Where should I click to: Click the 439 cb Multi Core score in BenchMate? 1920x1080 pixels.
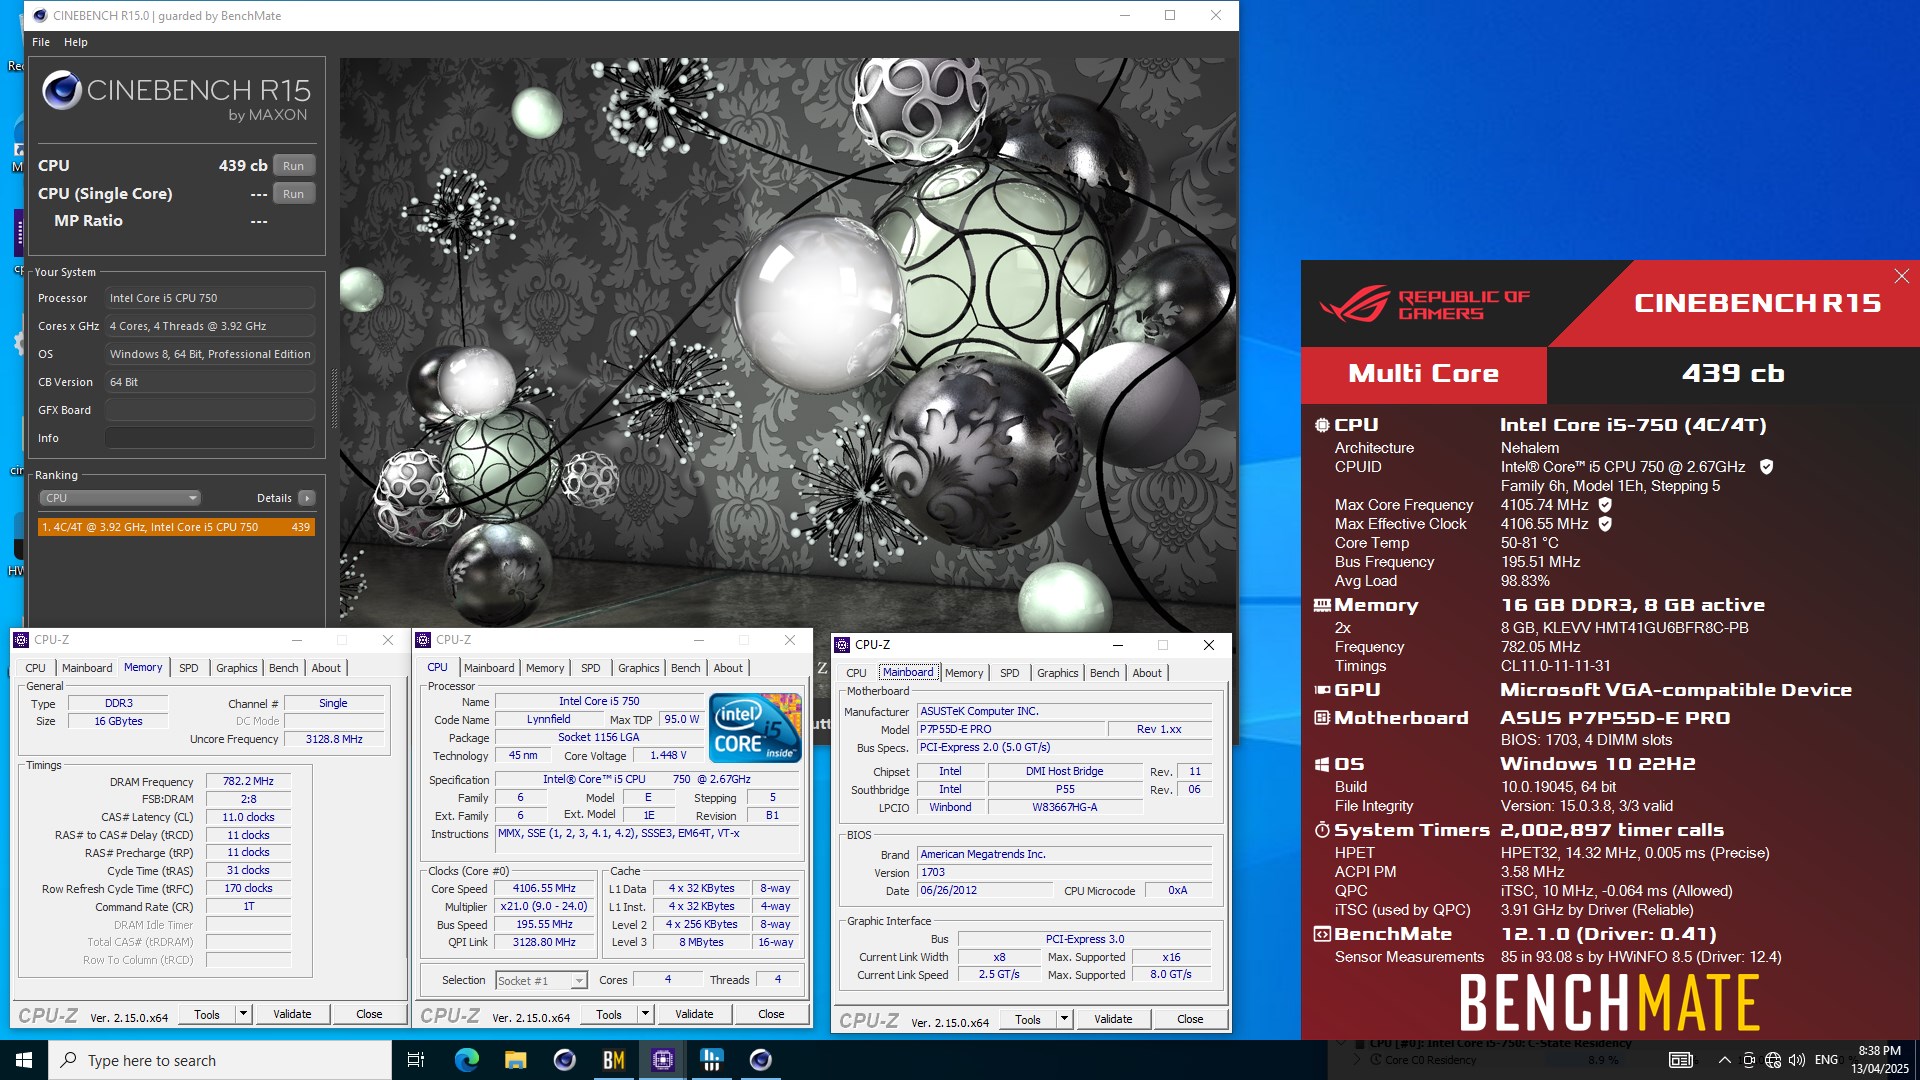(1733, 374)
